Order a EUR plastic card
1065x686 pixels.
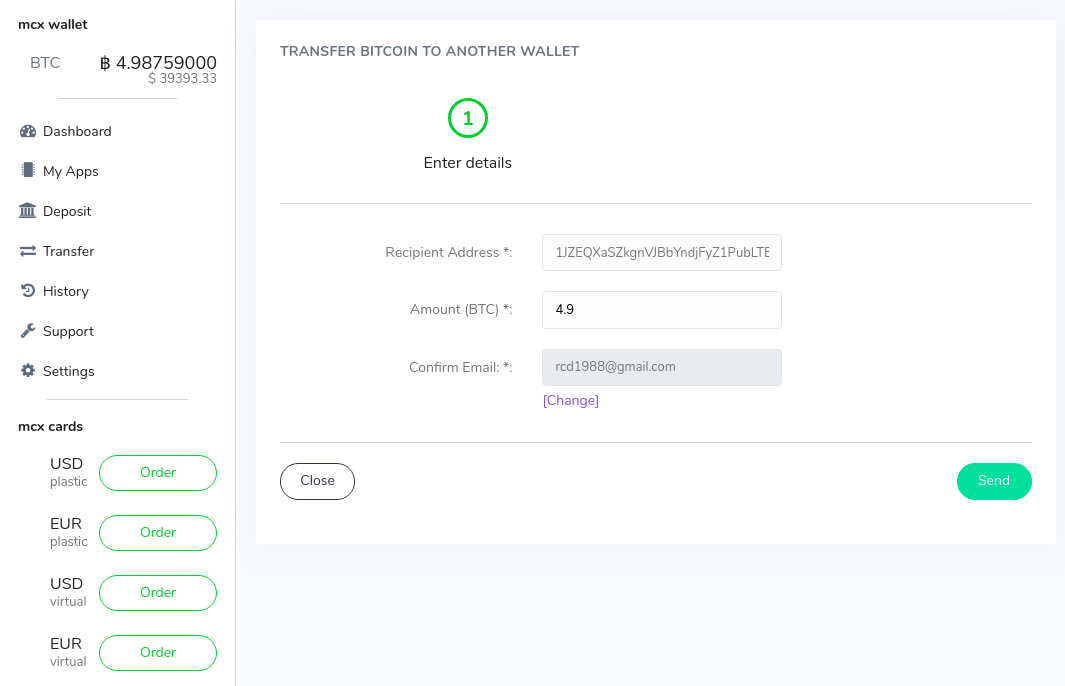tap(158, 532)
